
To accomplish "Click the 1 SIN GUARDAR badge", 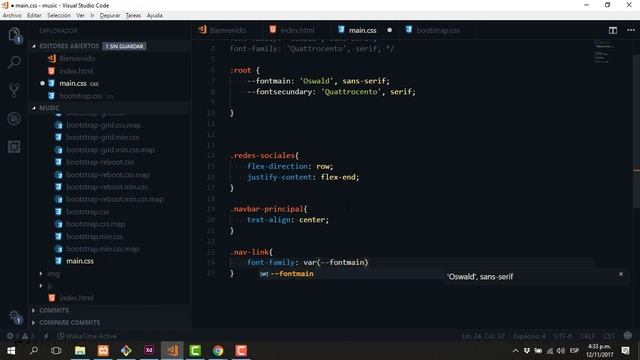I will [124, 46].
